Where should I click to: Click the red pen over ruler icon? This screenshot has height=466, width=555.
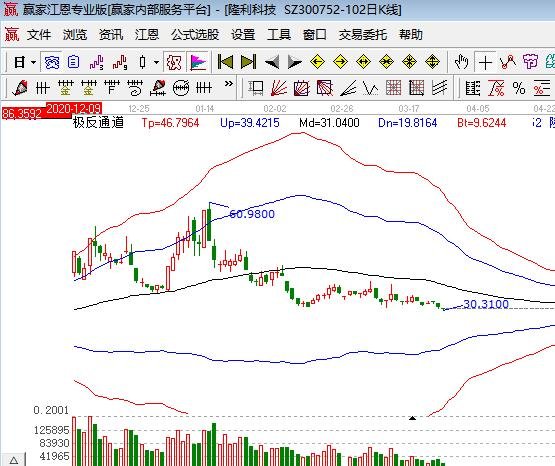coord(158,88)
